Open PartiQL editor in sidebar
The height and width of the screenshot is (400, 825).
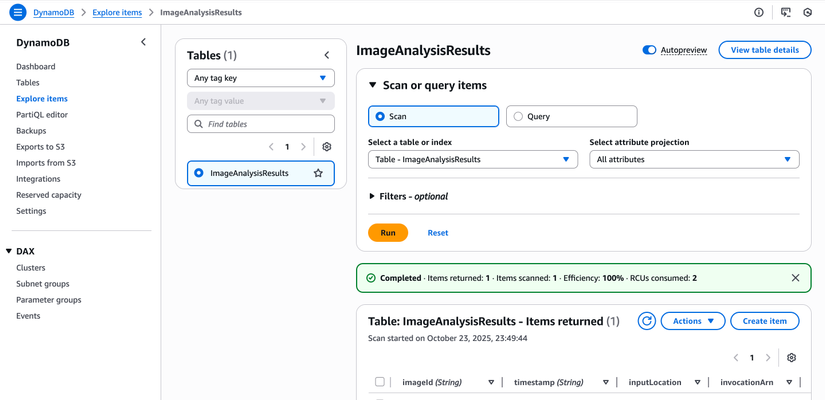[x=42, y=115]
